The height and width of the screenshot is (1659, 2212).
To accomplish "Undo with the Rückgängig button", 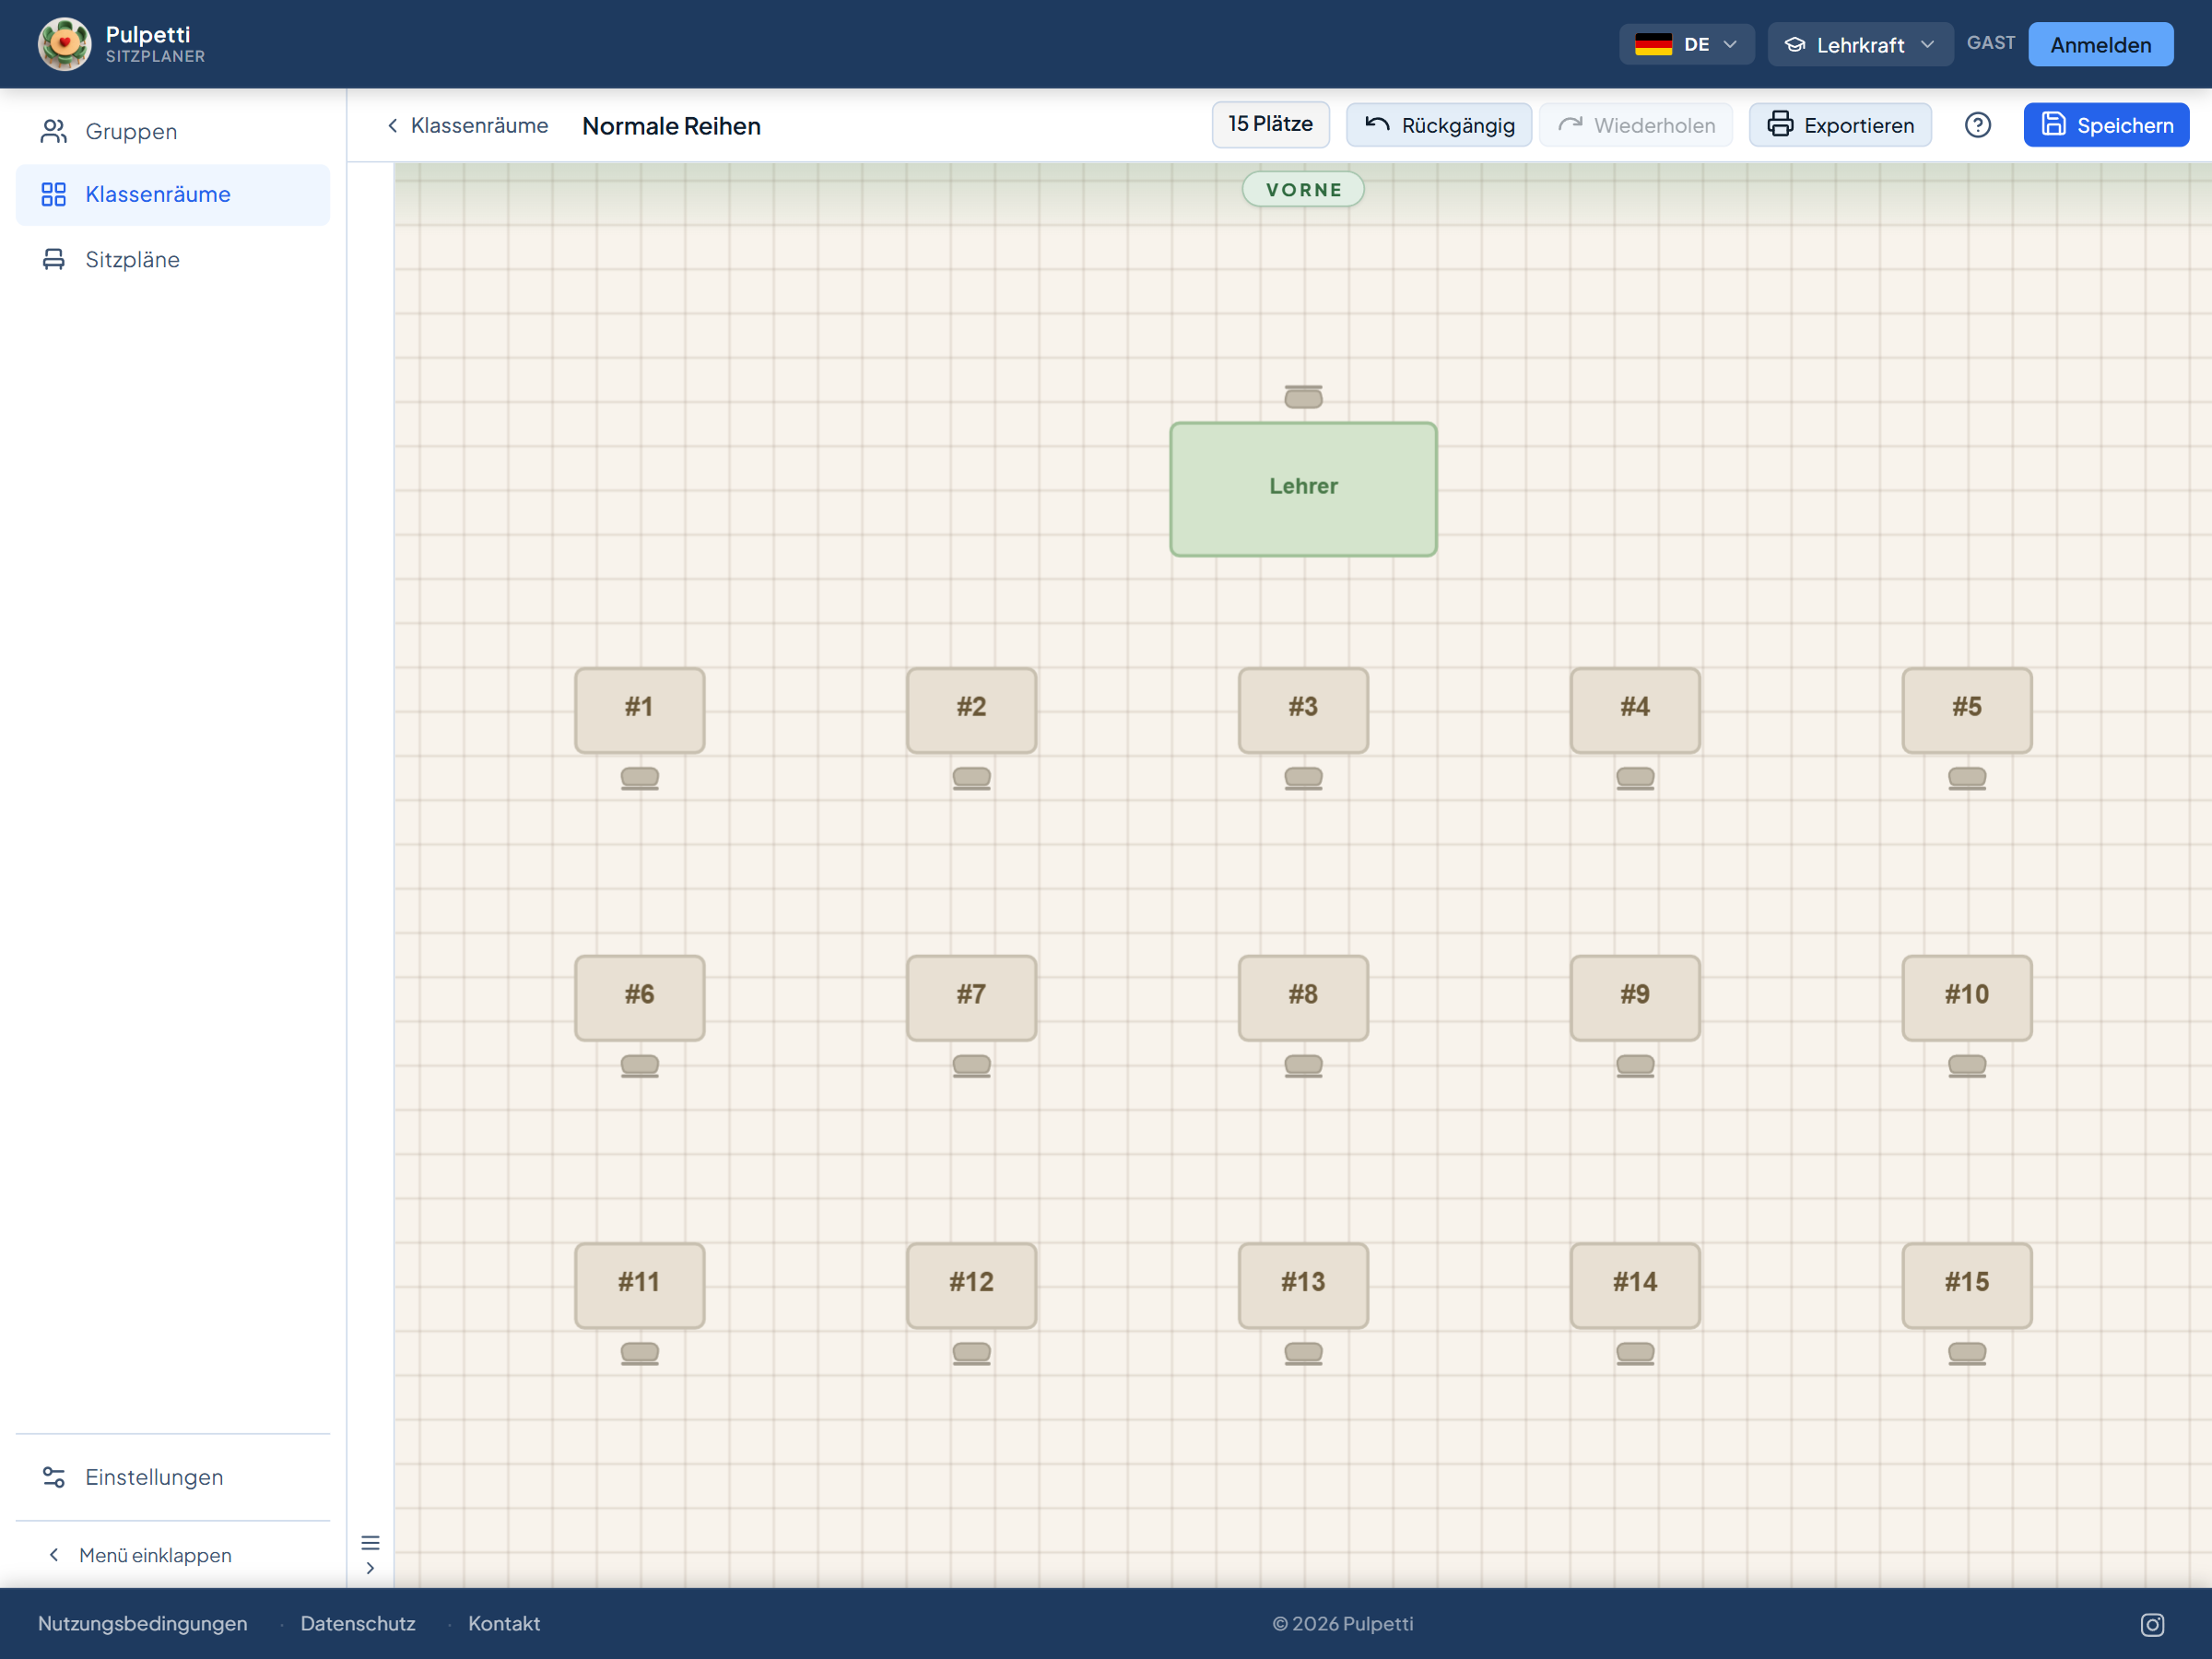I will (1438, 125).
